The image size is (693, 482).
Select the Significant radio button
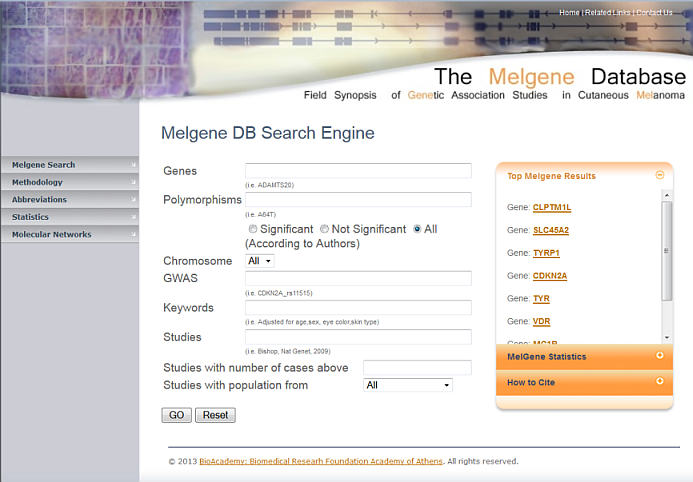(x=253, y=229)
